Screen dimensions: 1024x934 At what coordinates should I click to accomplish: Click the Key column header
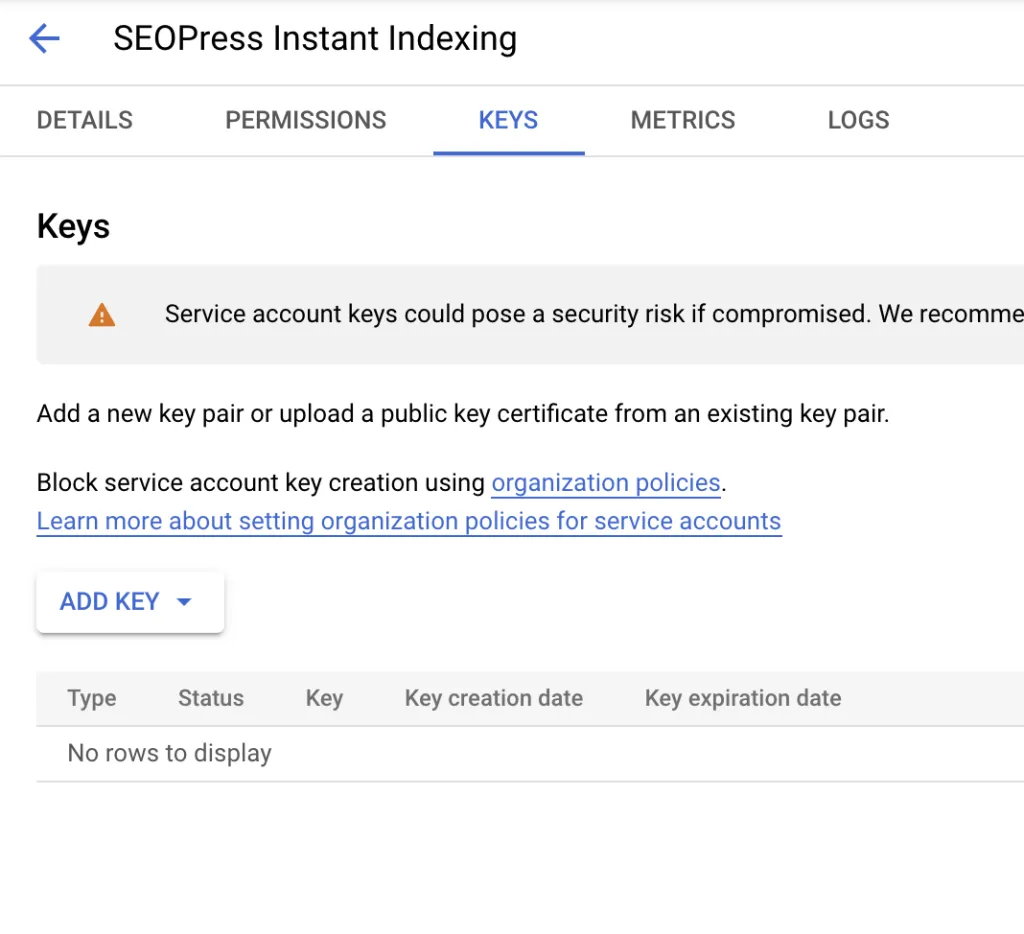pos(324,698)
